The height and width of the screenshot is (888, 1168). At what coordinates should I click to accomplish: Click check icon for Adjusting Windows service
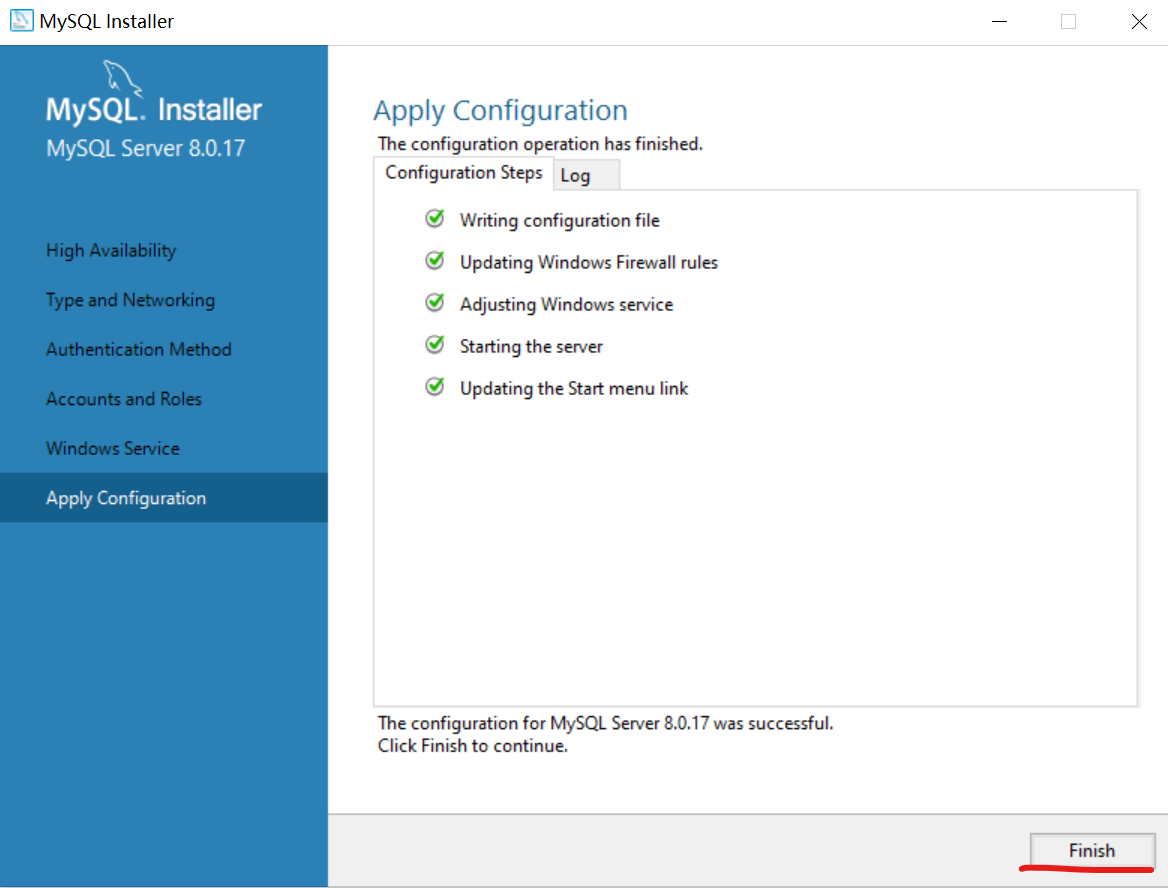(435, 302)
